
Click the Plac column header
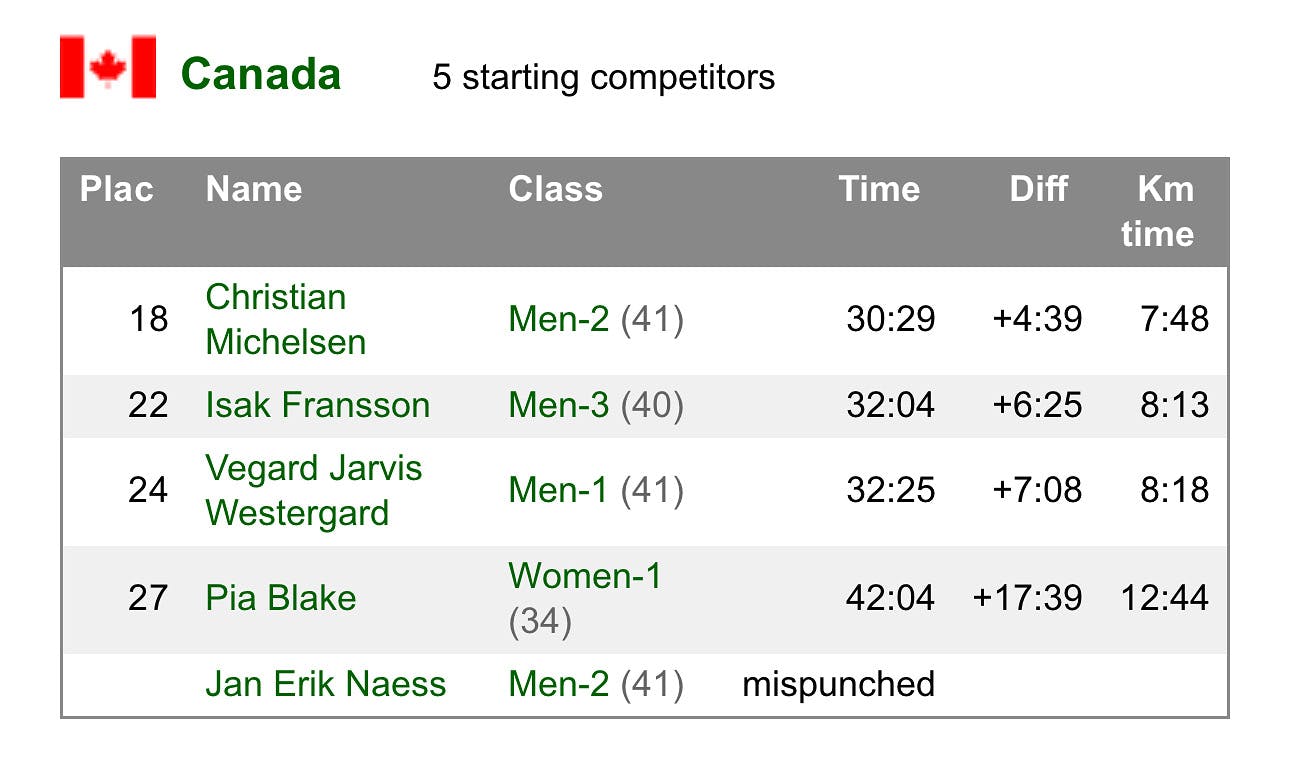pyautogui.click(x=117, y=189)
